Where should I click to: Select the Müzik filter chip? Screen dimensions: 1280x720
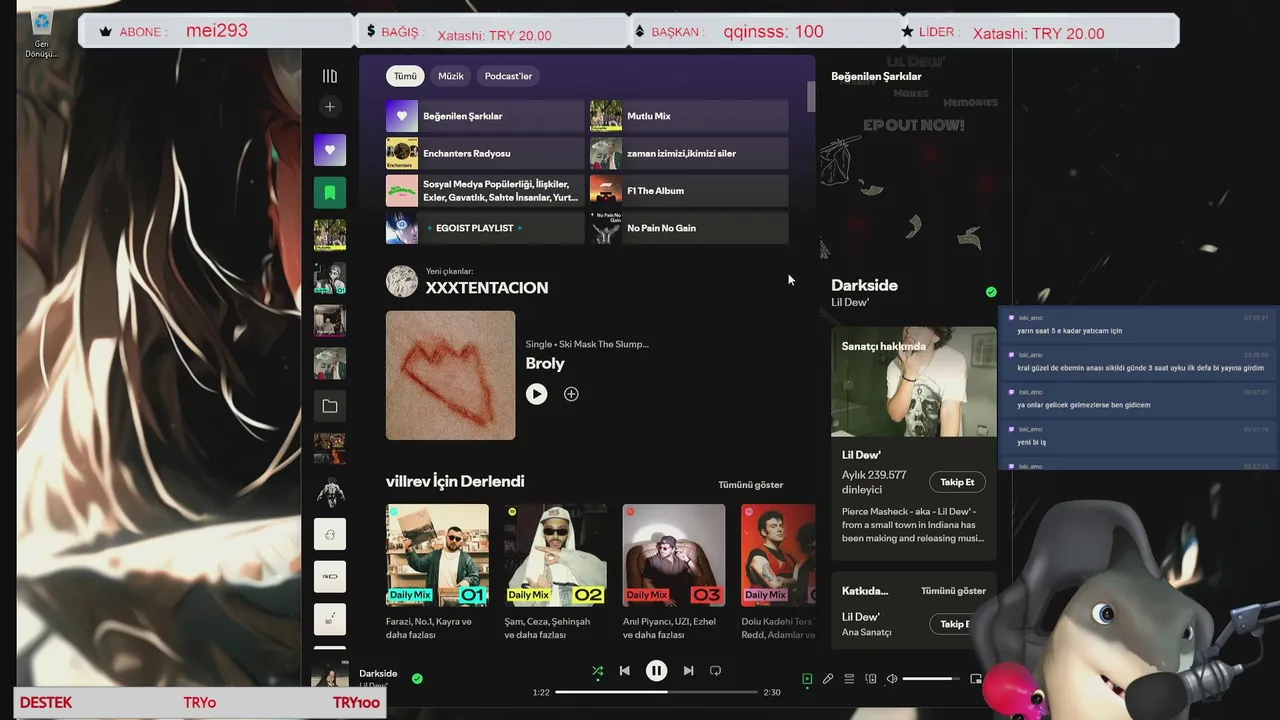pos(451,76)
